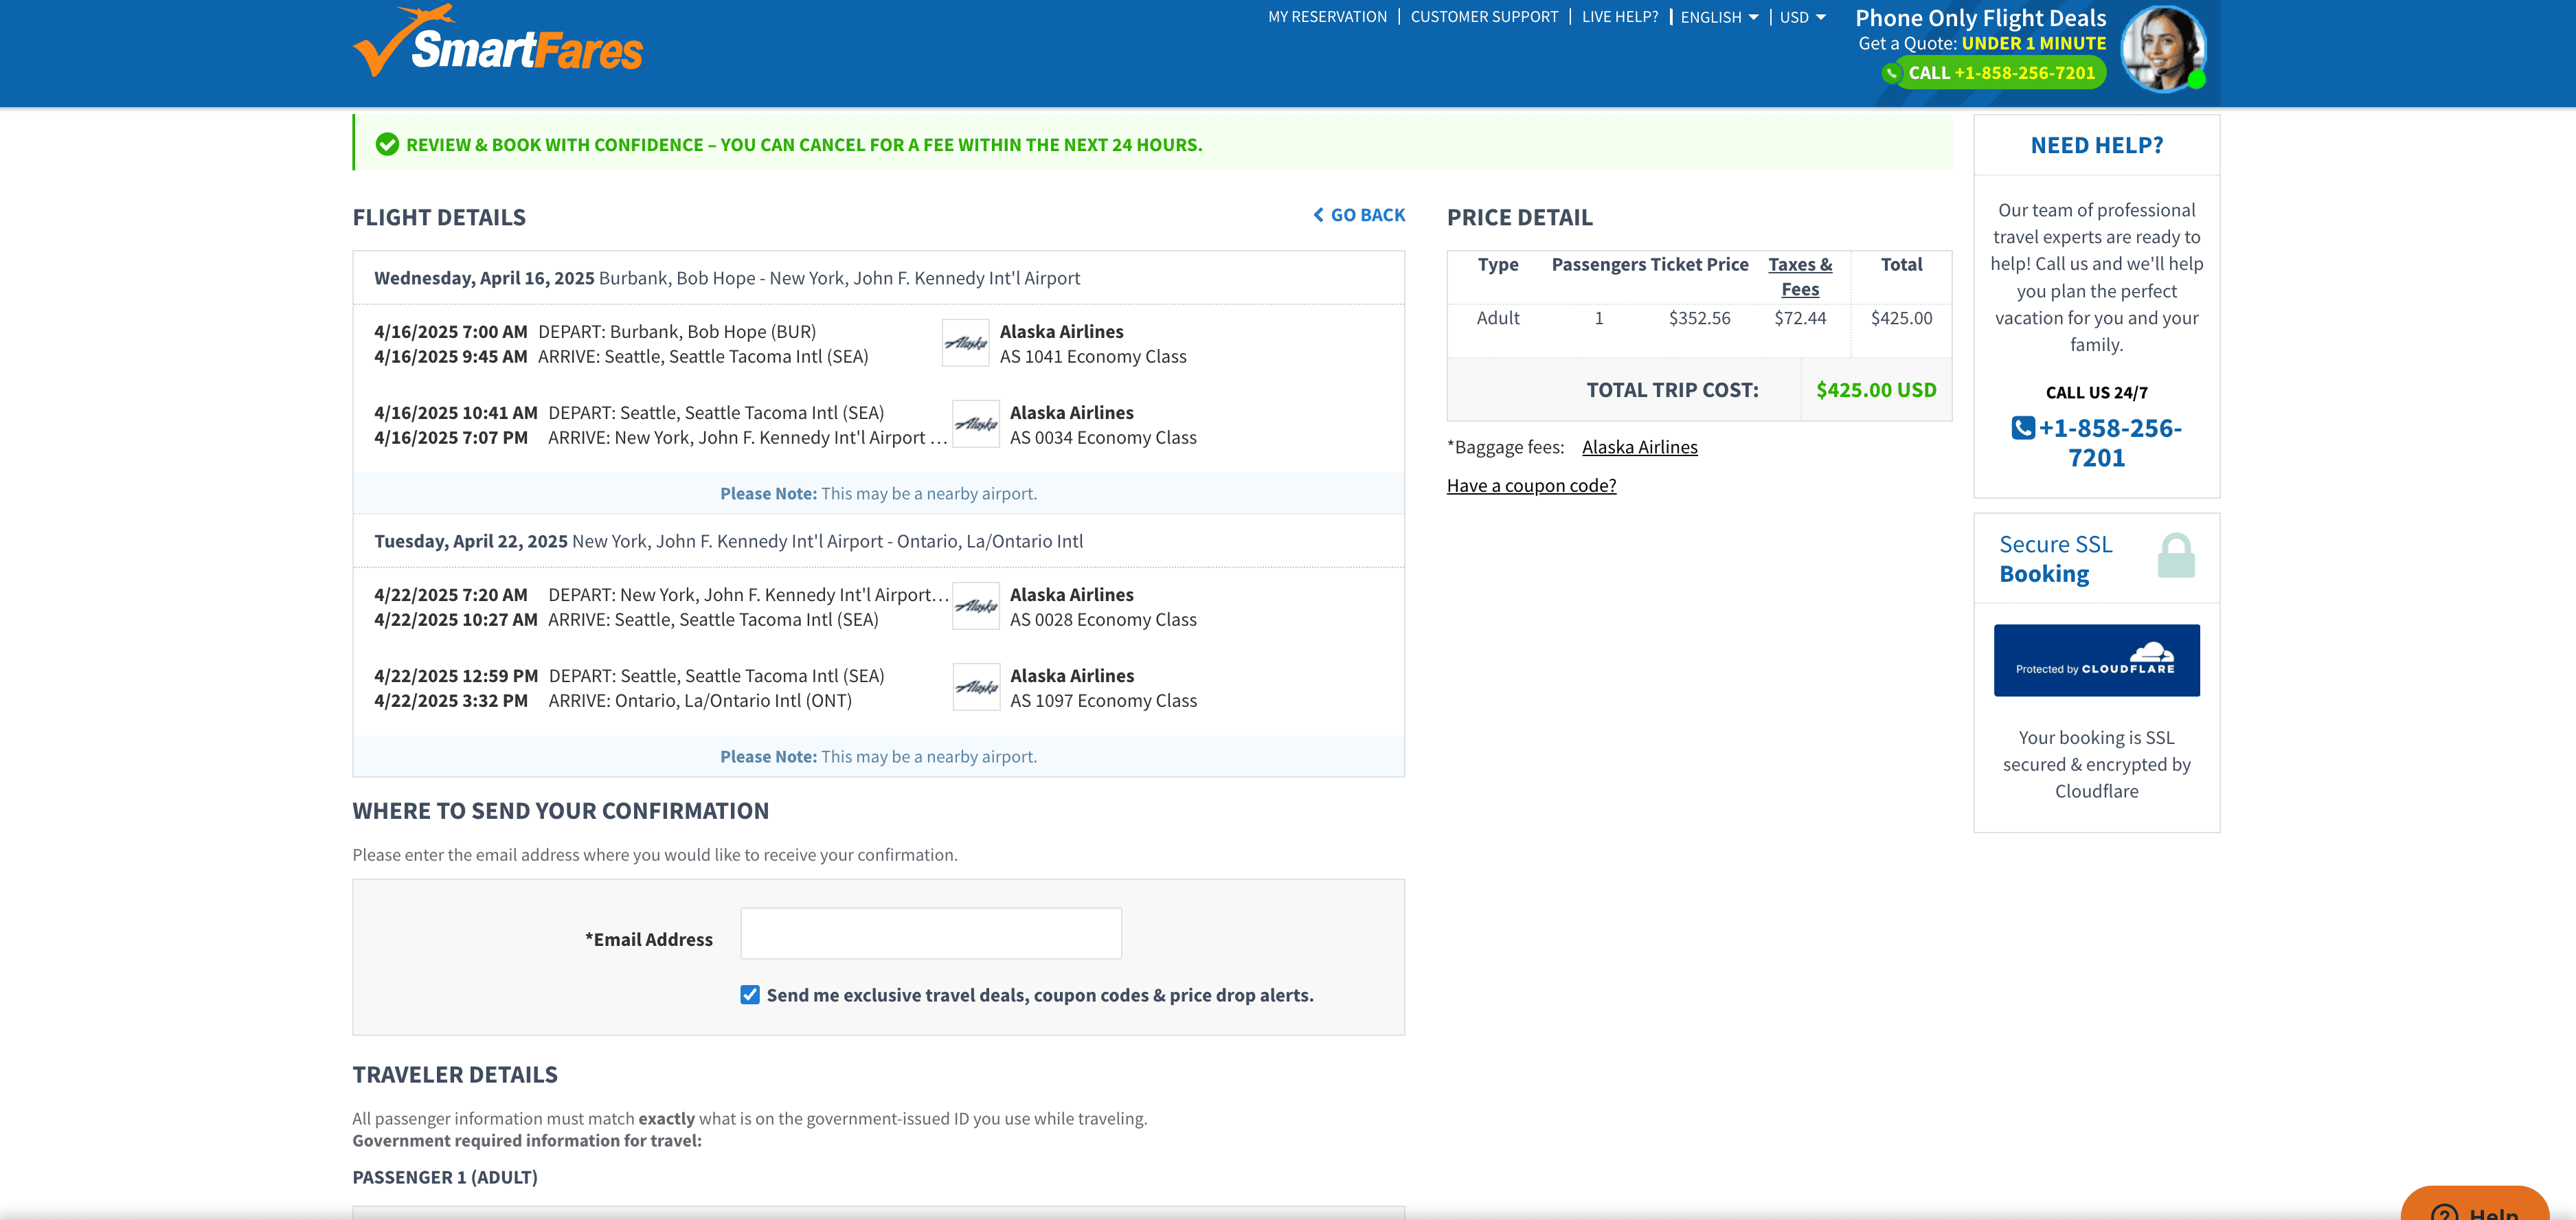Click the blue phone icon under Call Us 24/7
2576x1220 pixels.
(2022, 428)
